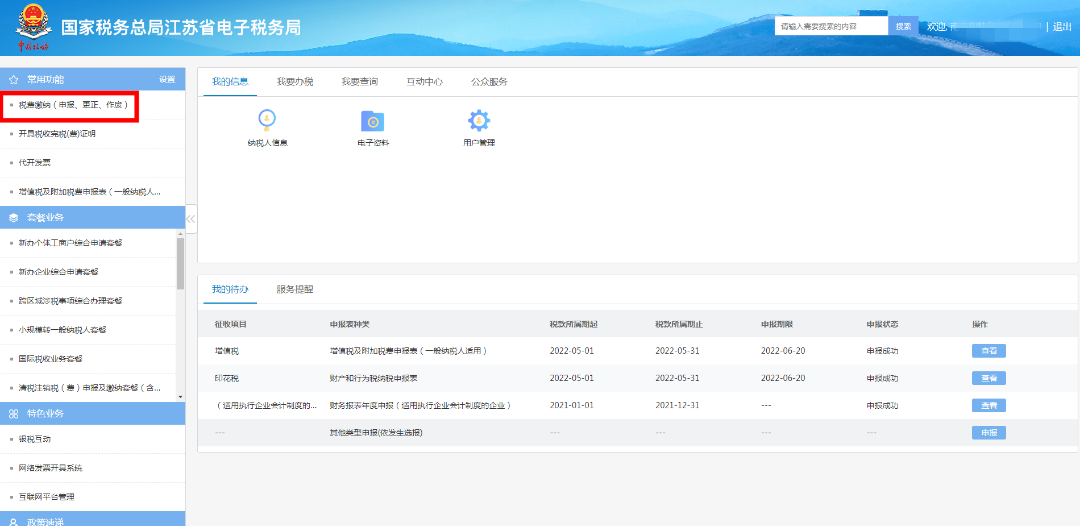Switch to the 我要查询 tab
The height and width of the screenshot is (526, 1080).
[360, 81]
